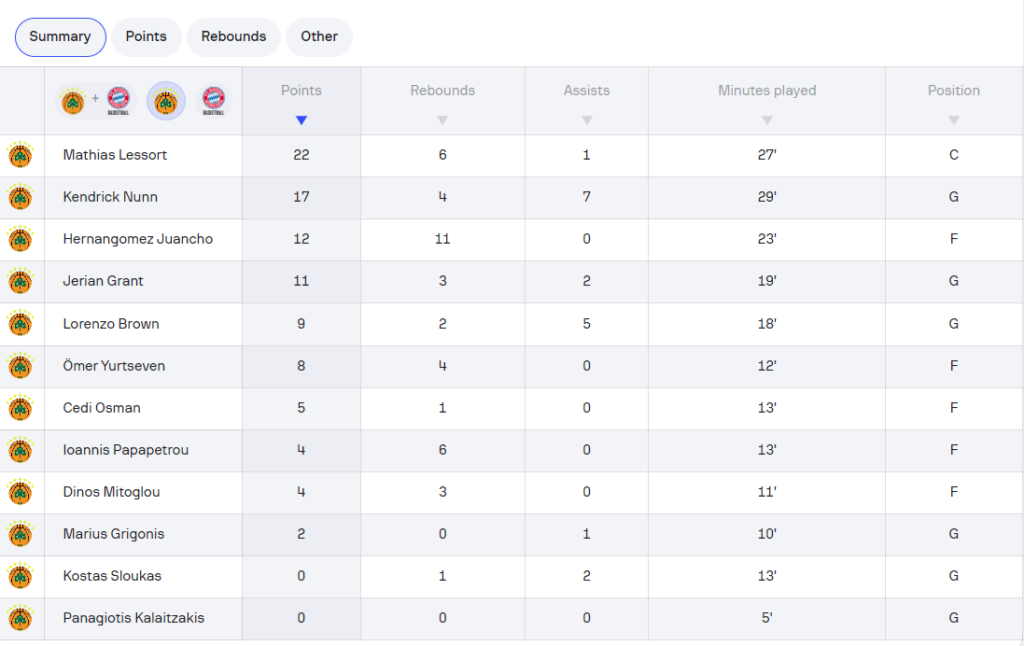This screenshot has width=1024, height=646.
Task: Click team logo beside Mathias Lessort
Action: coord(20,156)
